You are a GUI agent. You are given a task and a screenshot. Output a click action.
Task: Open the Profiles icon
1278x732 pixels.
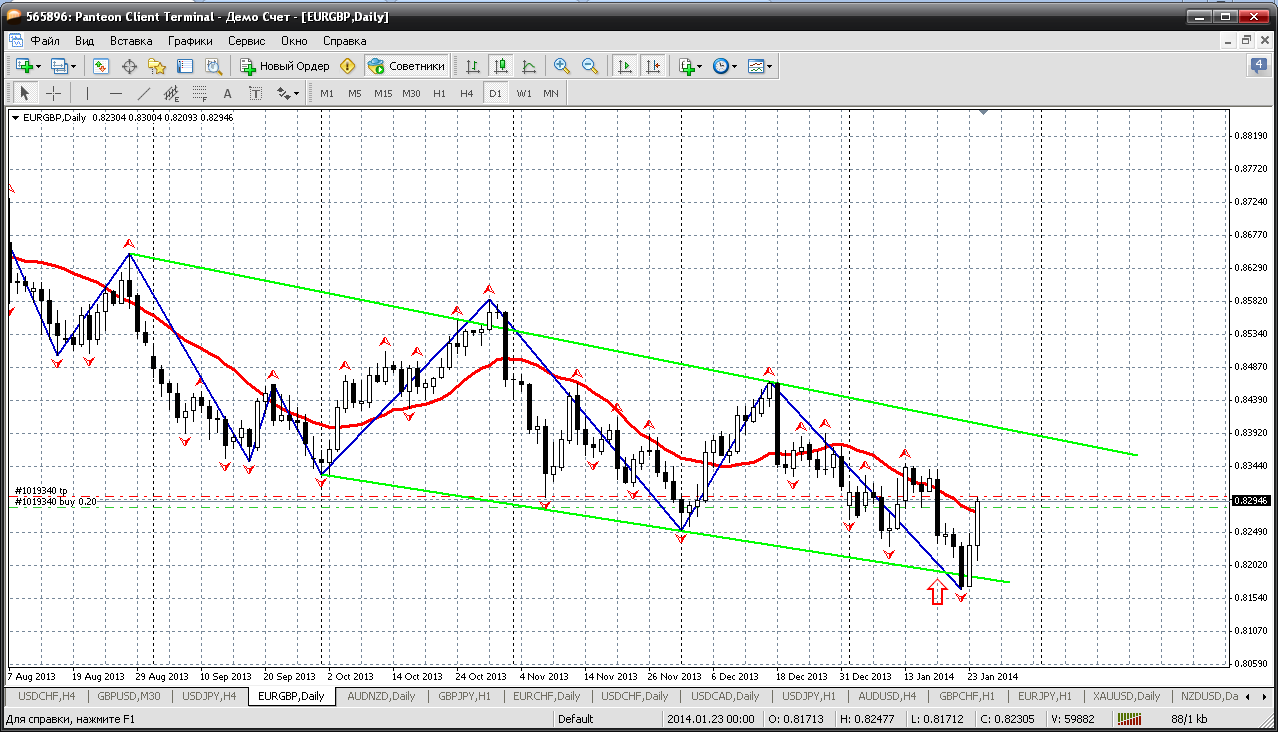[x=59, y=66]
